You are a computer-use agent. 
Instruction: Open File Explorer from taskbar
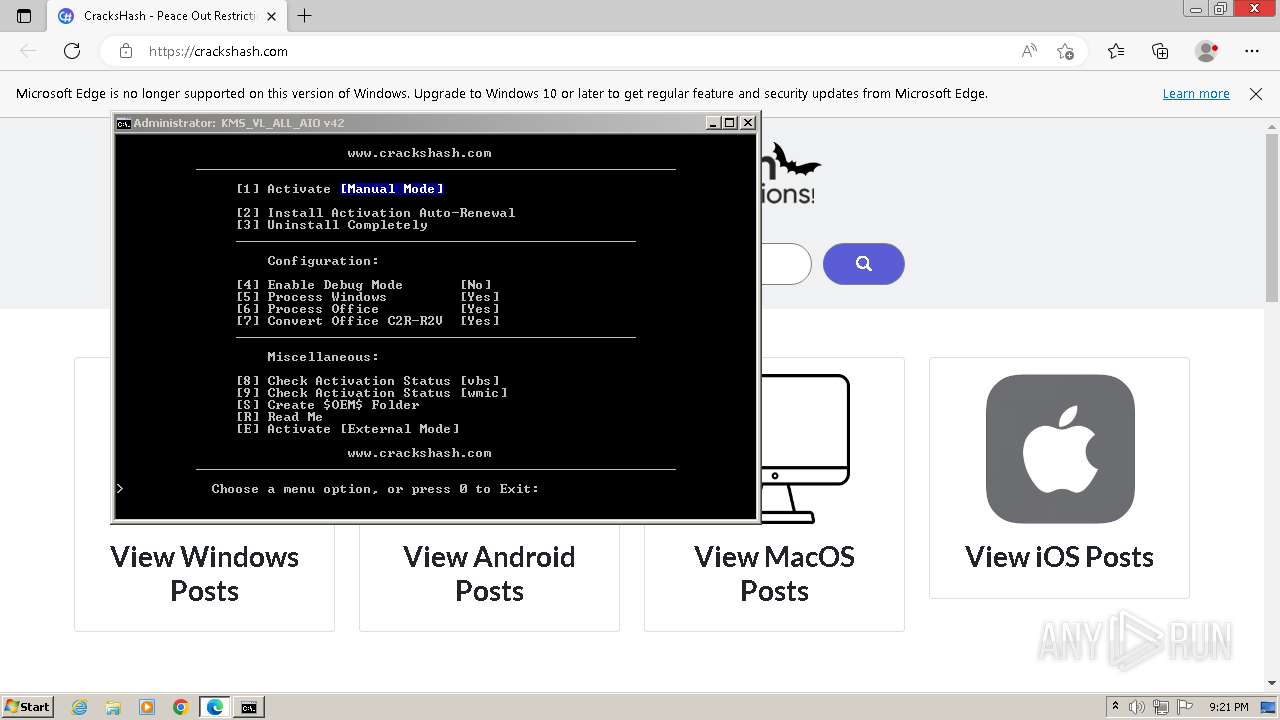113,707
